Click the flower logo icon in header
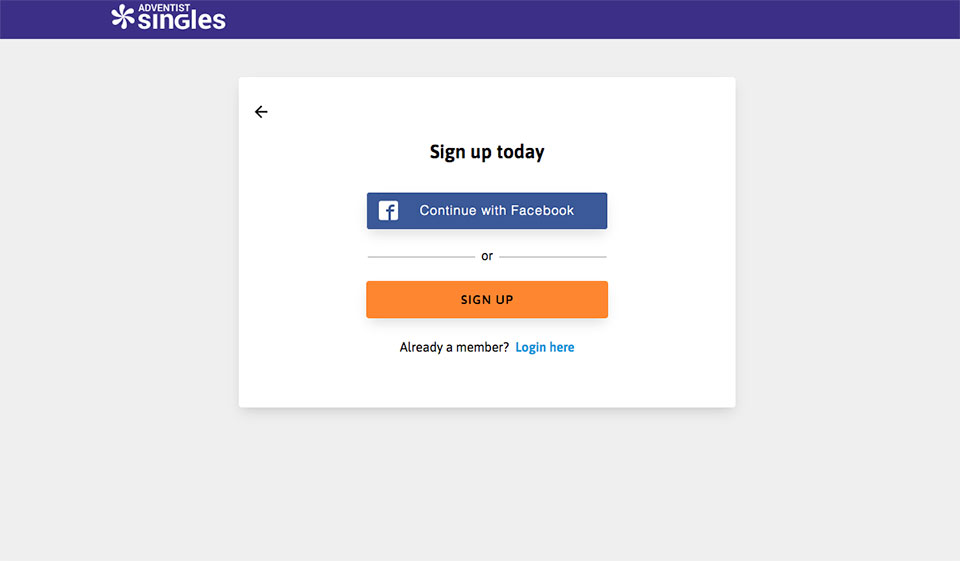The image size is (960, 561). pos(122,16)
